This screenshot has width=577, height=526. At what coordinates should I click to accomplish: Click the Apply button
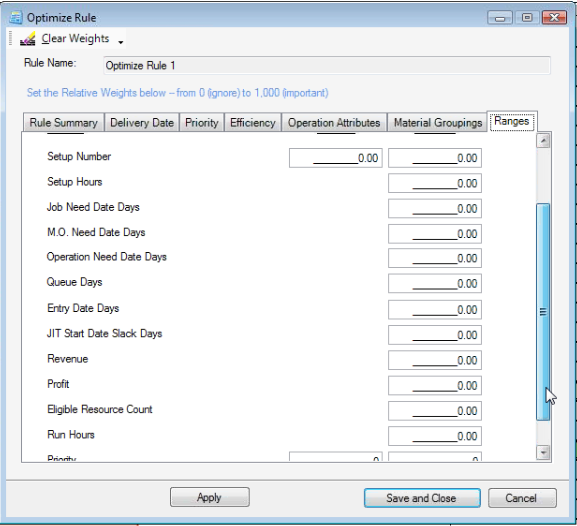point(210,497)
